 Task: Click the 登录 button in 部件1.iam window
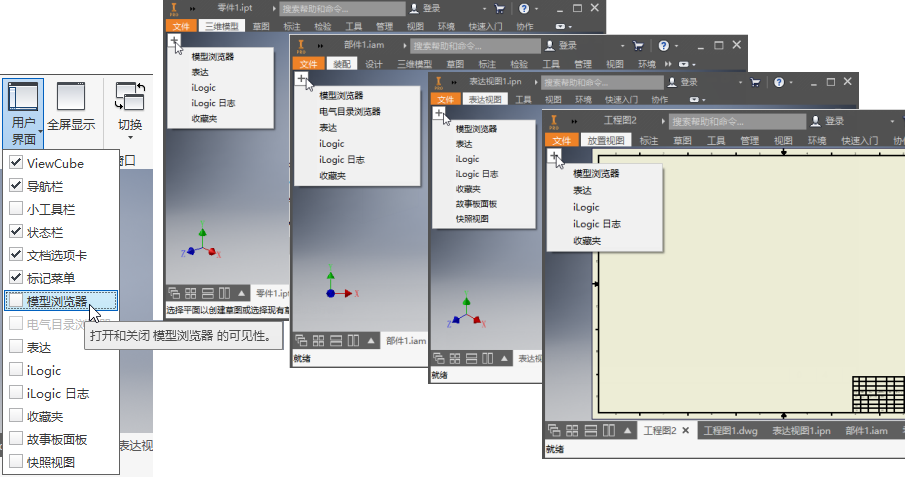(x=561, y=45)
